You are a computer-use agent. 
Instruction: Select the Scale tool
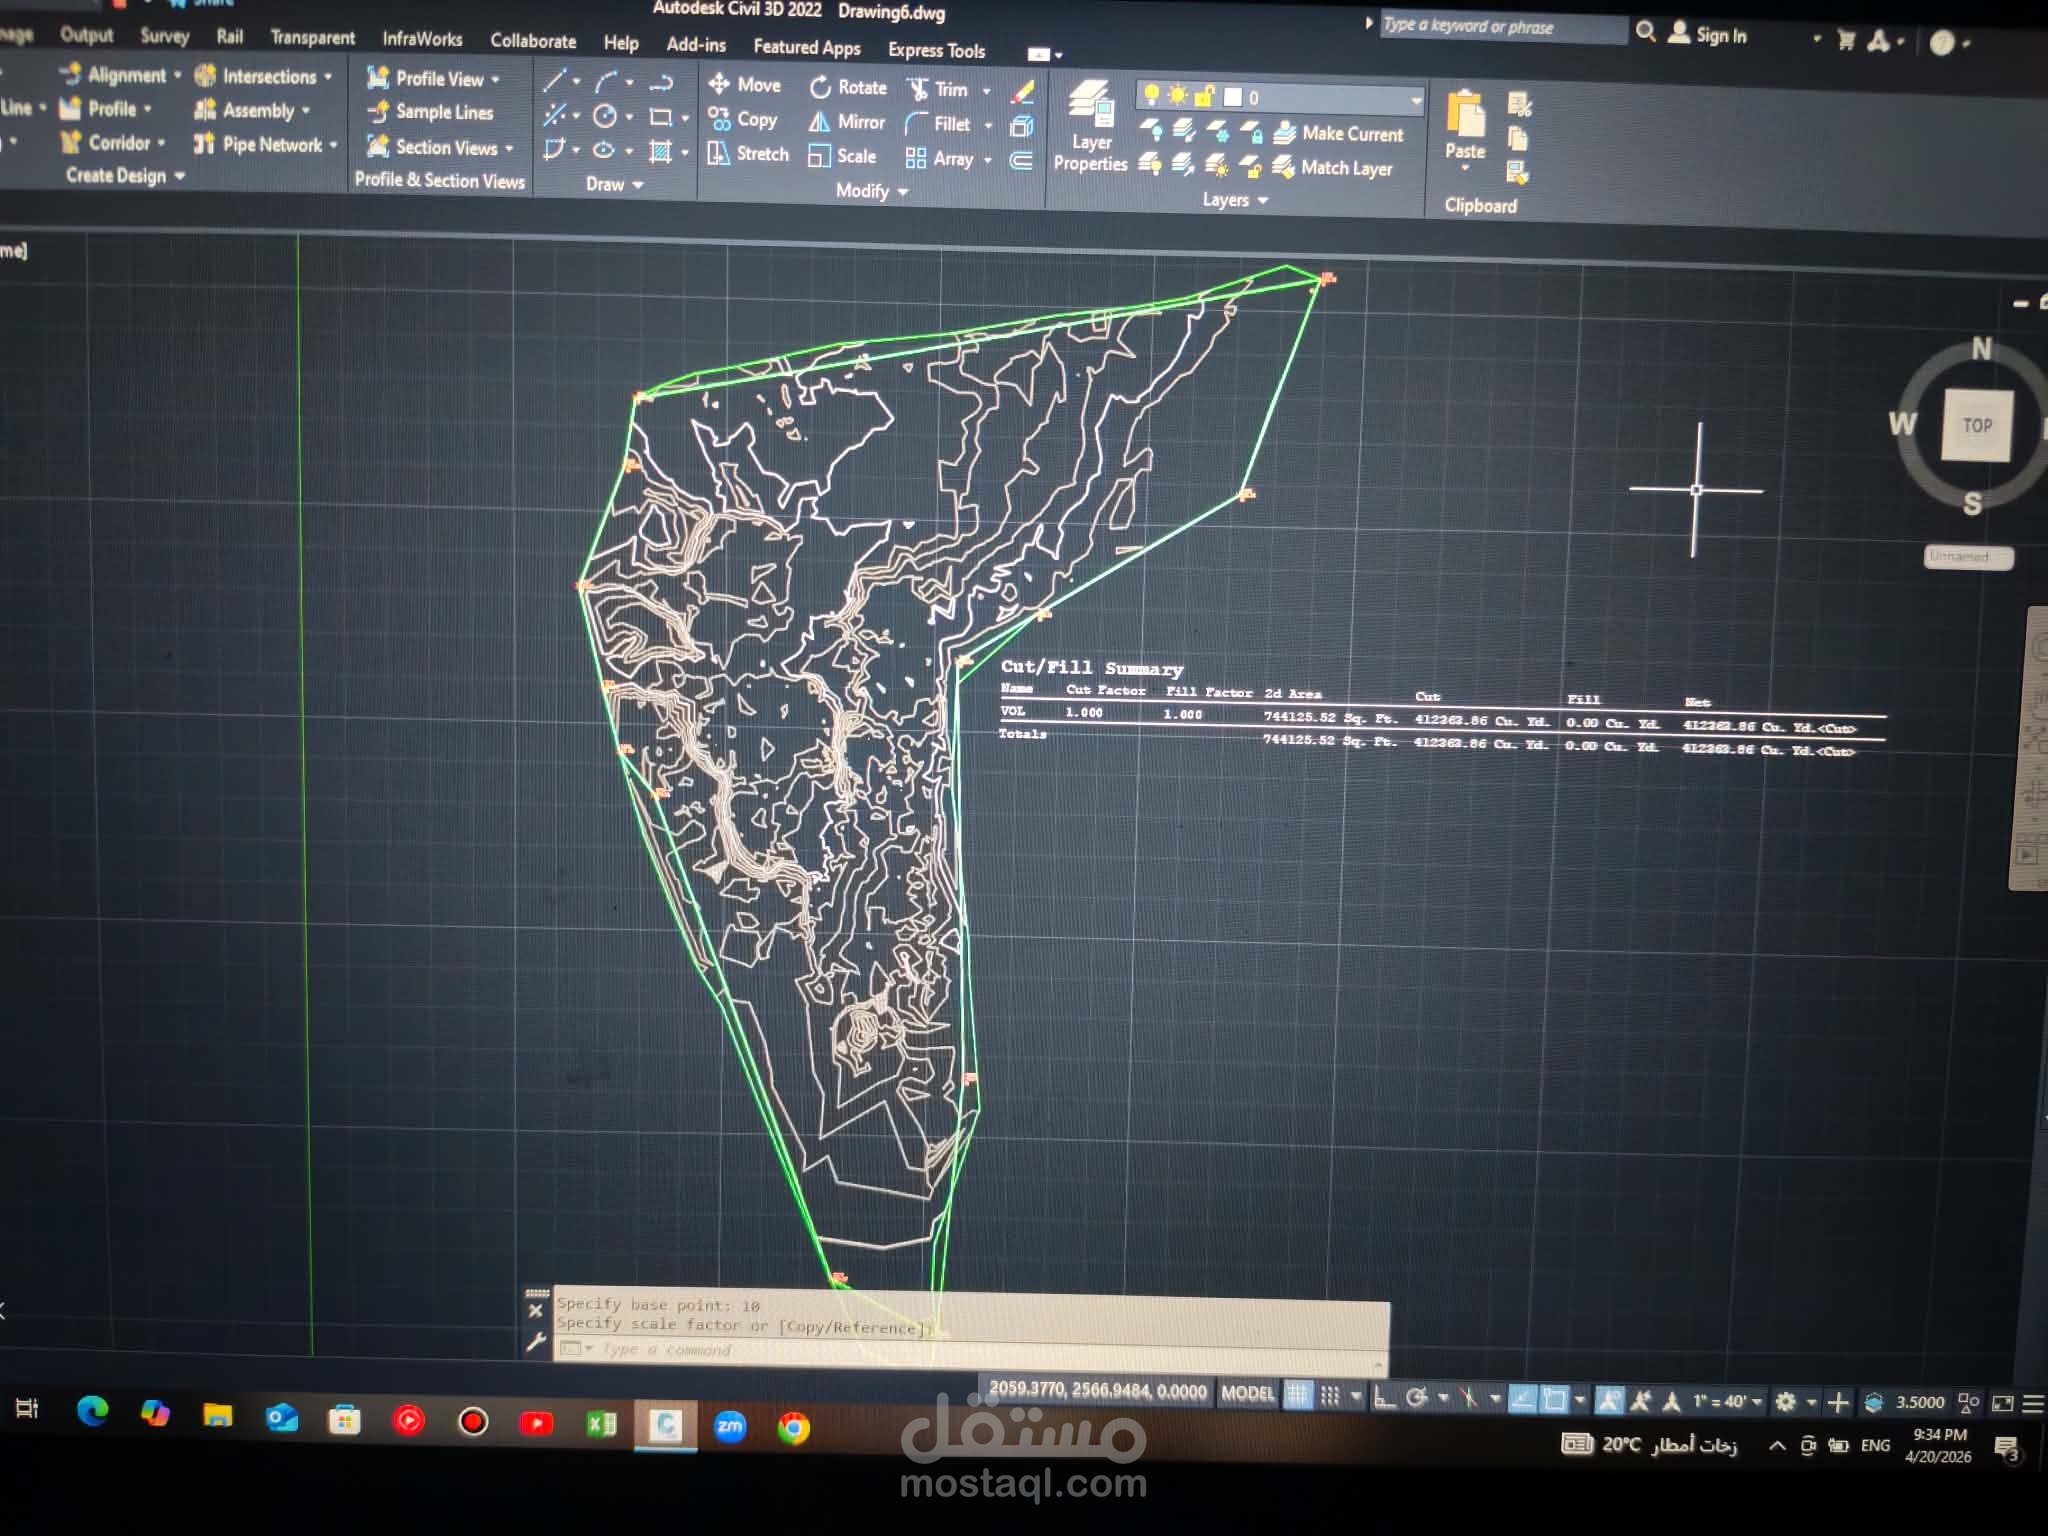[842, 157]
